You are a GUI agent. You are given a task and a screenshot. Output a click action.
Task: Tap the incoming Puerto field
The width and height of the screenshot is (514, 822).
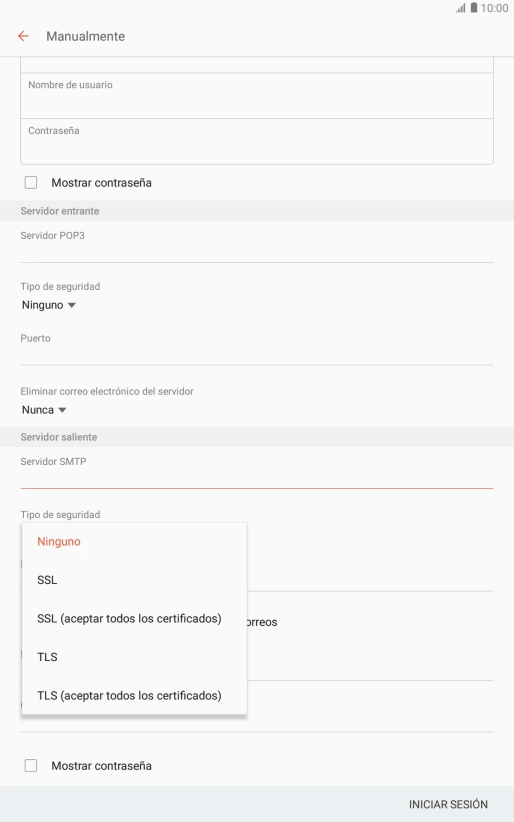click(x=257, y=348)
